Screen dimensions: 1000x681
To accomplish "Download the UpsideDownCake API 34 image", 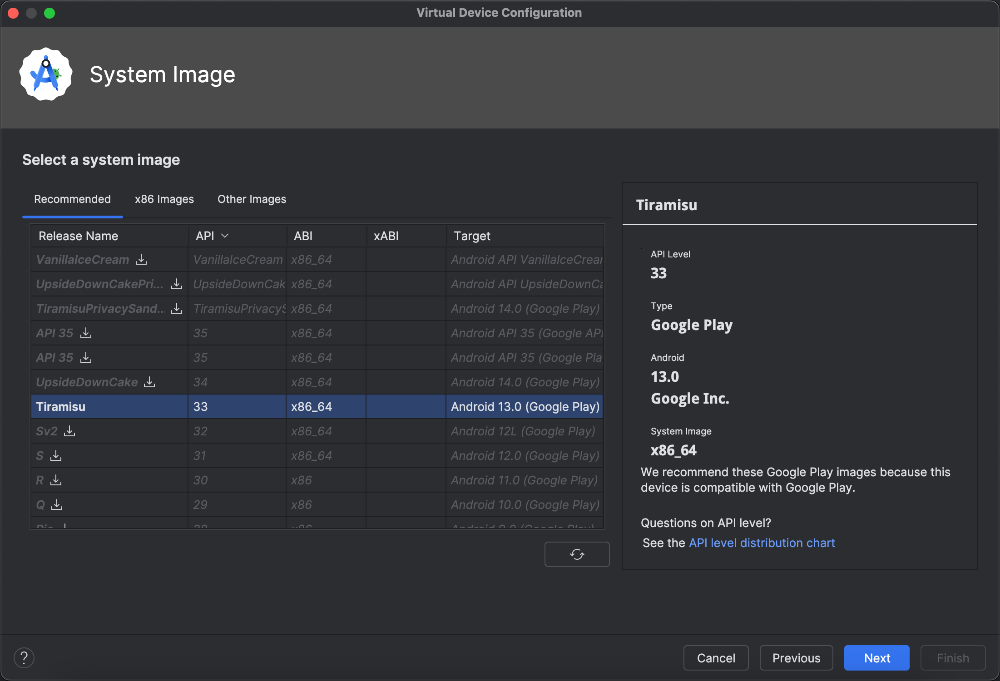I will 149,382.
